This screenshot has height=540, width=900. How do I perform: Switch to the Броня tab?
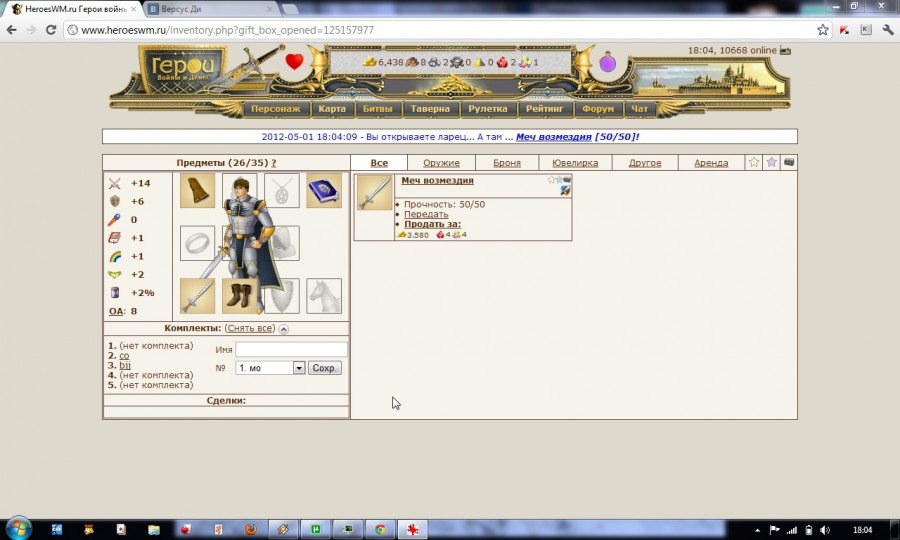pos(507,163)
